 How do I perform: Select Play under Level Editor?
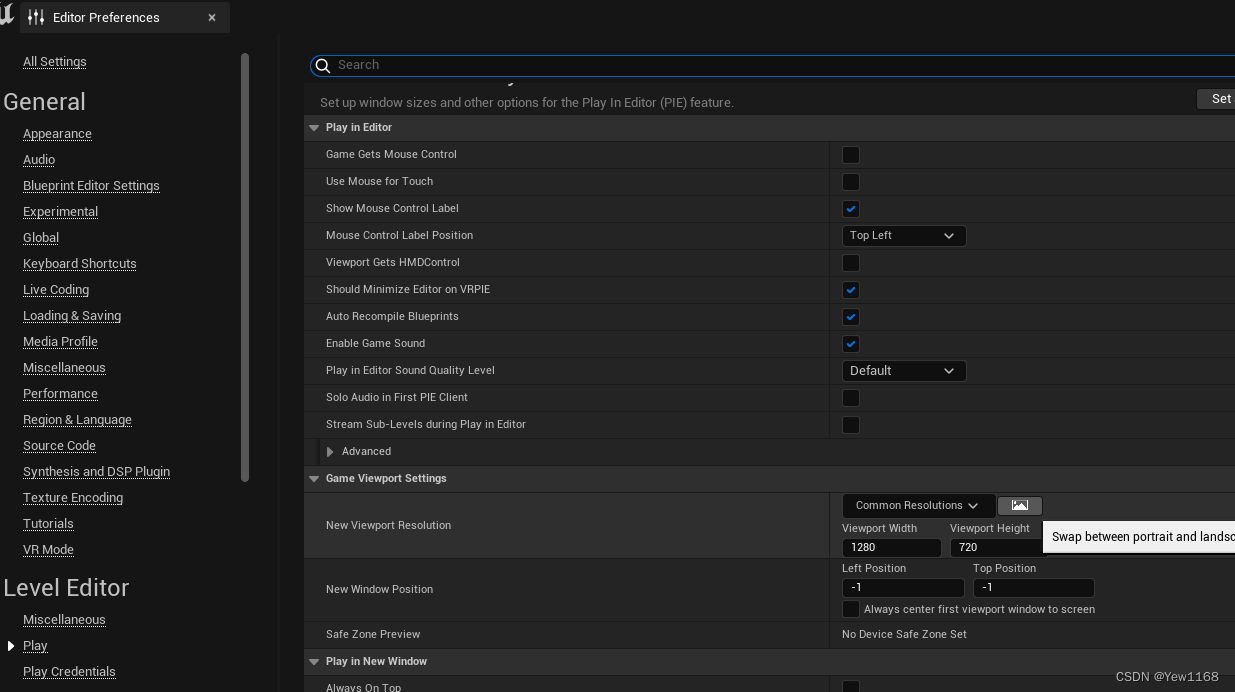(35, 646)
